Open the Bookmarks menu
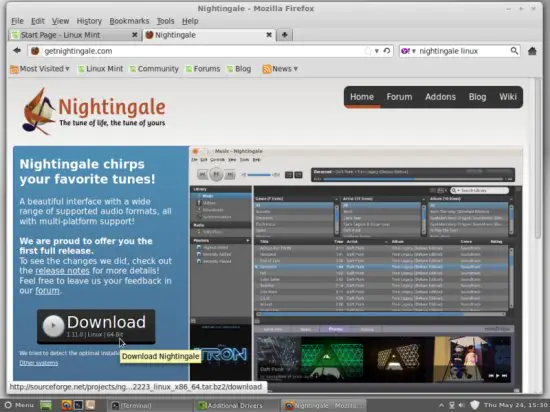The width and height of the screenshot is (550, 412). (x=129, y=21)
